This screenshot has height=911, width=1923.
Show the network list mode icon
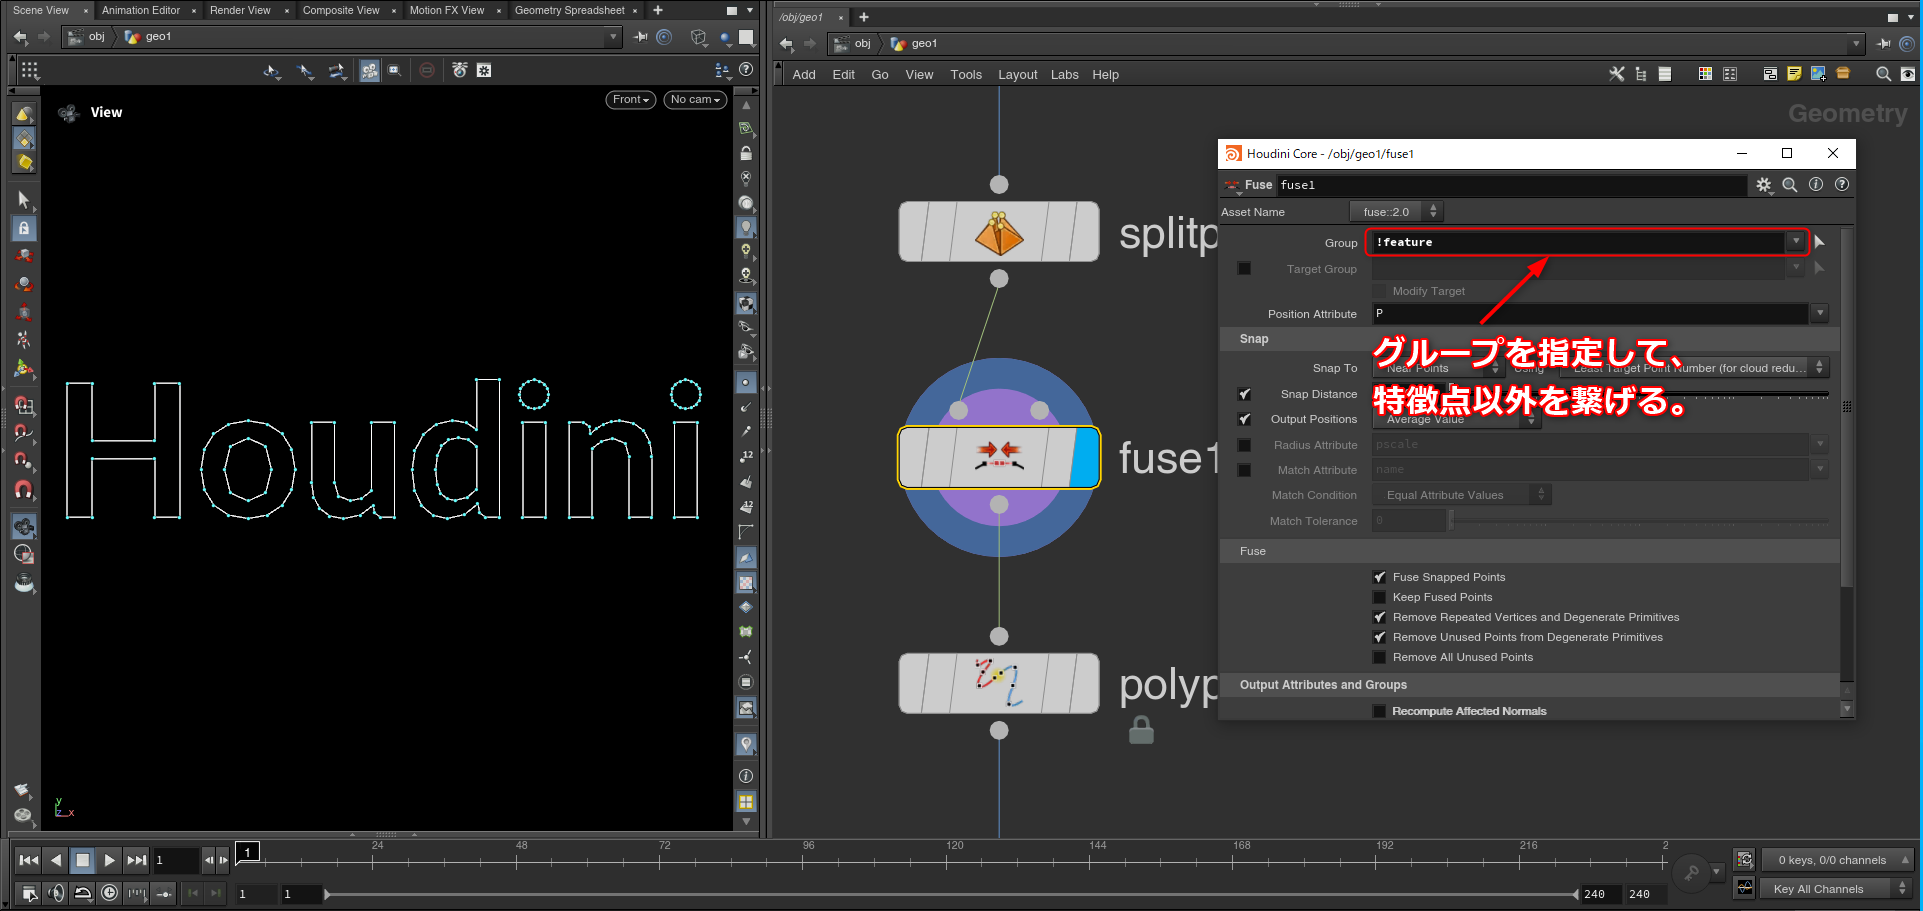(1665, 74)
